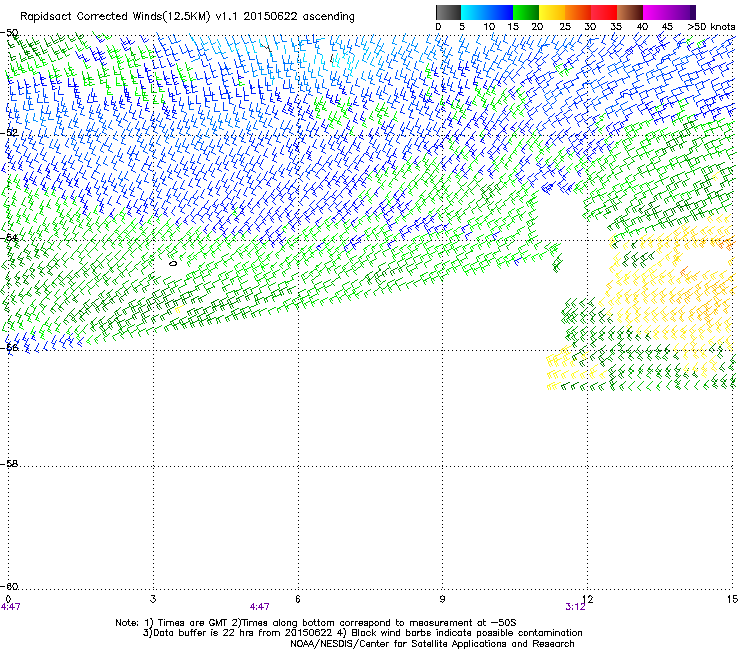Screen dimensions: 740x650
Task: Click the -58 latitude axis label
Action: [x=9, y=464]
